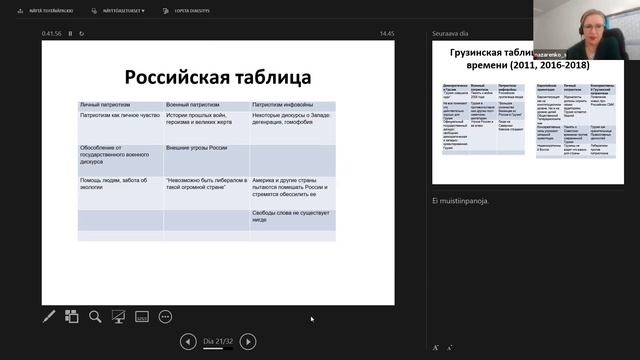640x360 pixels.
Task: Open the see all slides grid
Action: [x=72, y=317]
